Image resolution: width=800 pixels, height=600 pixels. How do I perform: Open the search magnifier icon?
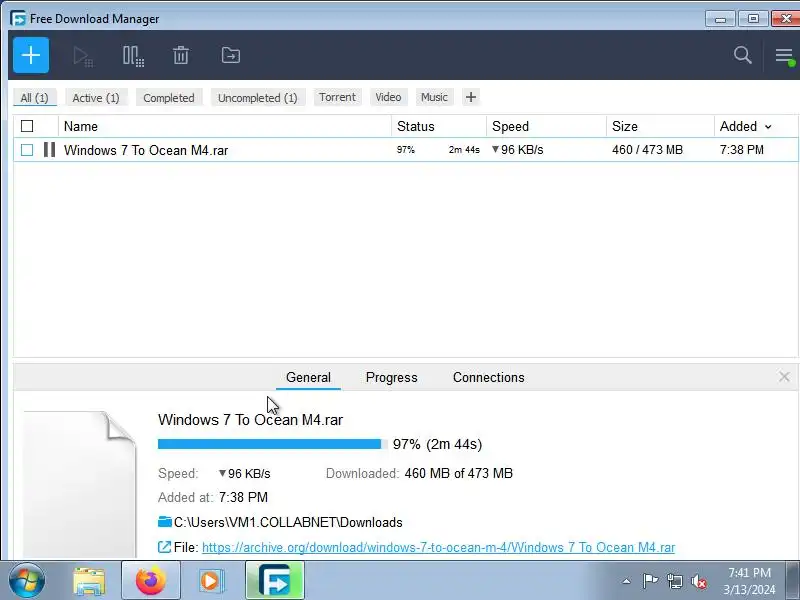click(742, 55)
